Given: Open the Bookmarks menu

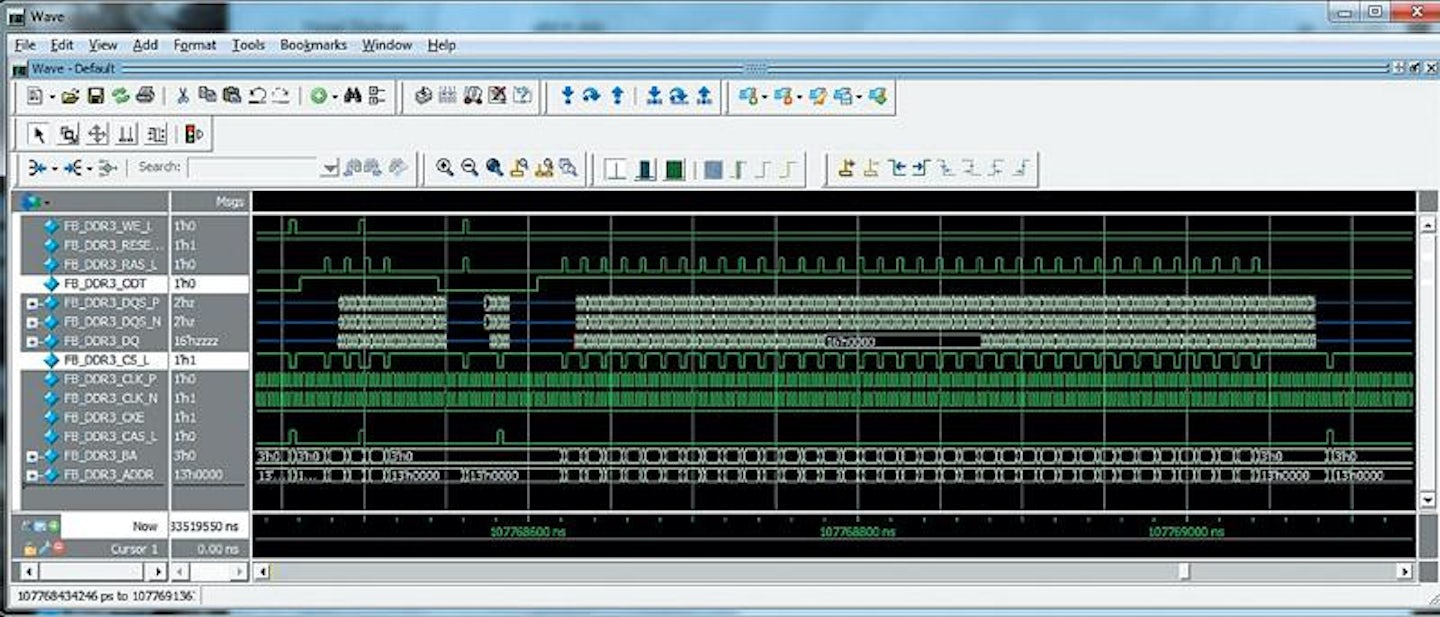Looking at the screenshot, I should pos(314,45).
